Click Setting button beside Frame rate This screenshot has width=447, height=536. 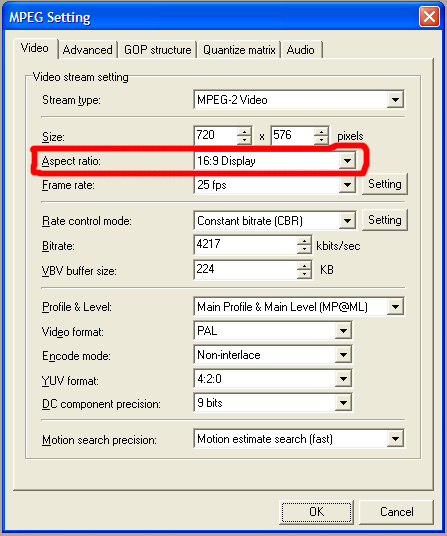pos(385,184)
